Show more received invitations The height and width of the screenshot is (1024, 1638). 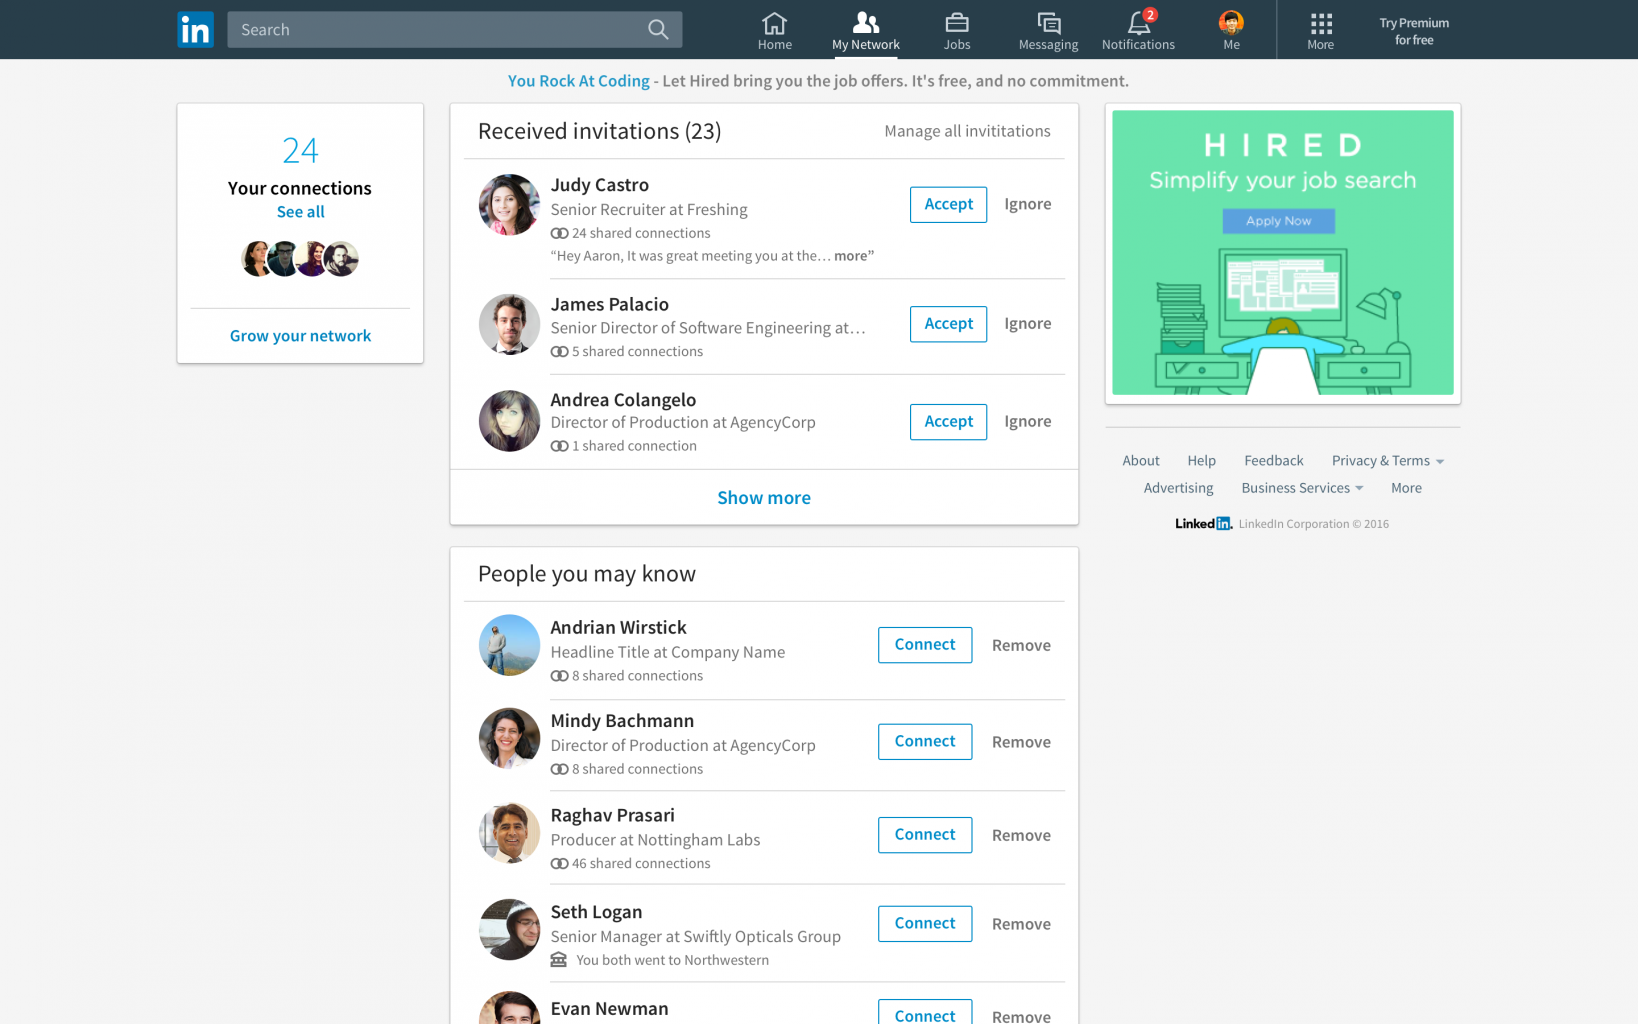coord(764,498)
